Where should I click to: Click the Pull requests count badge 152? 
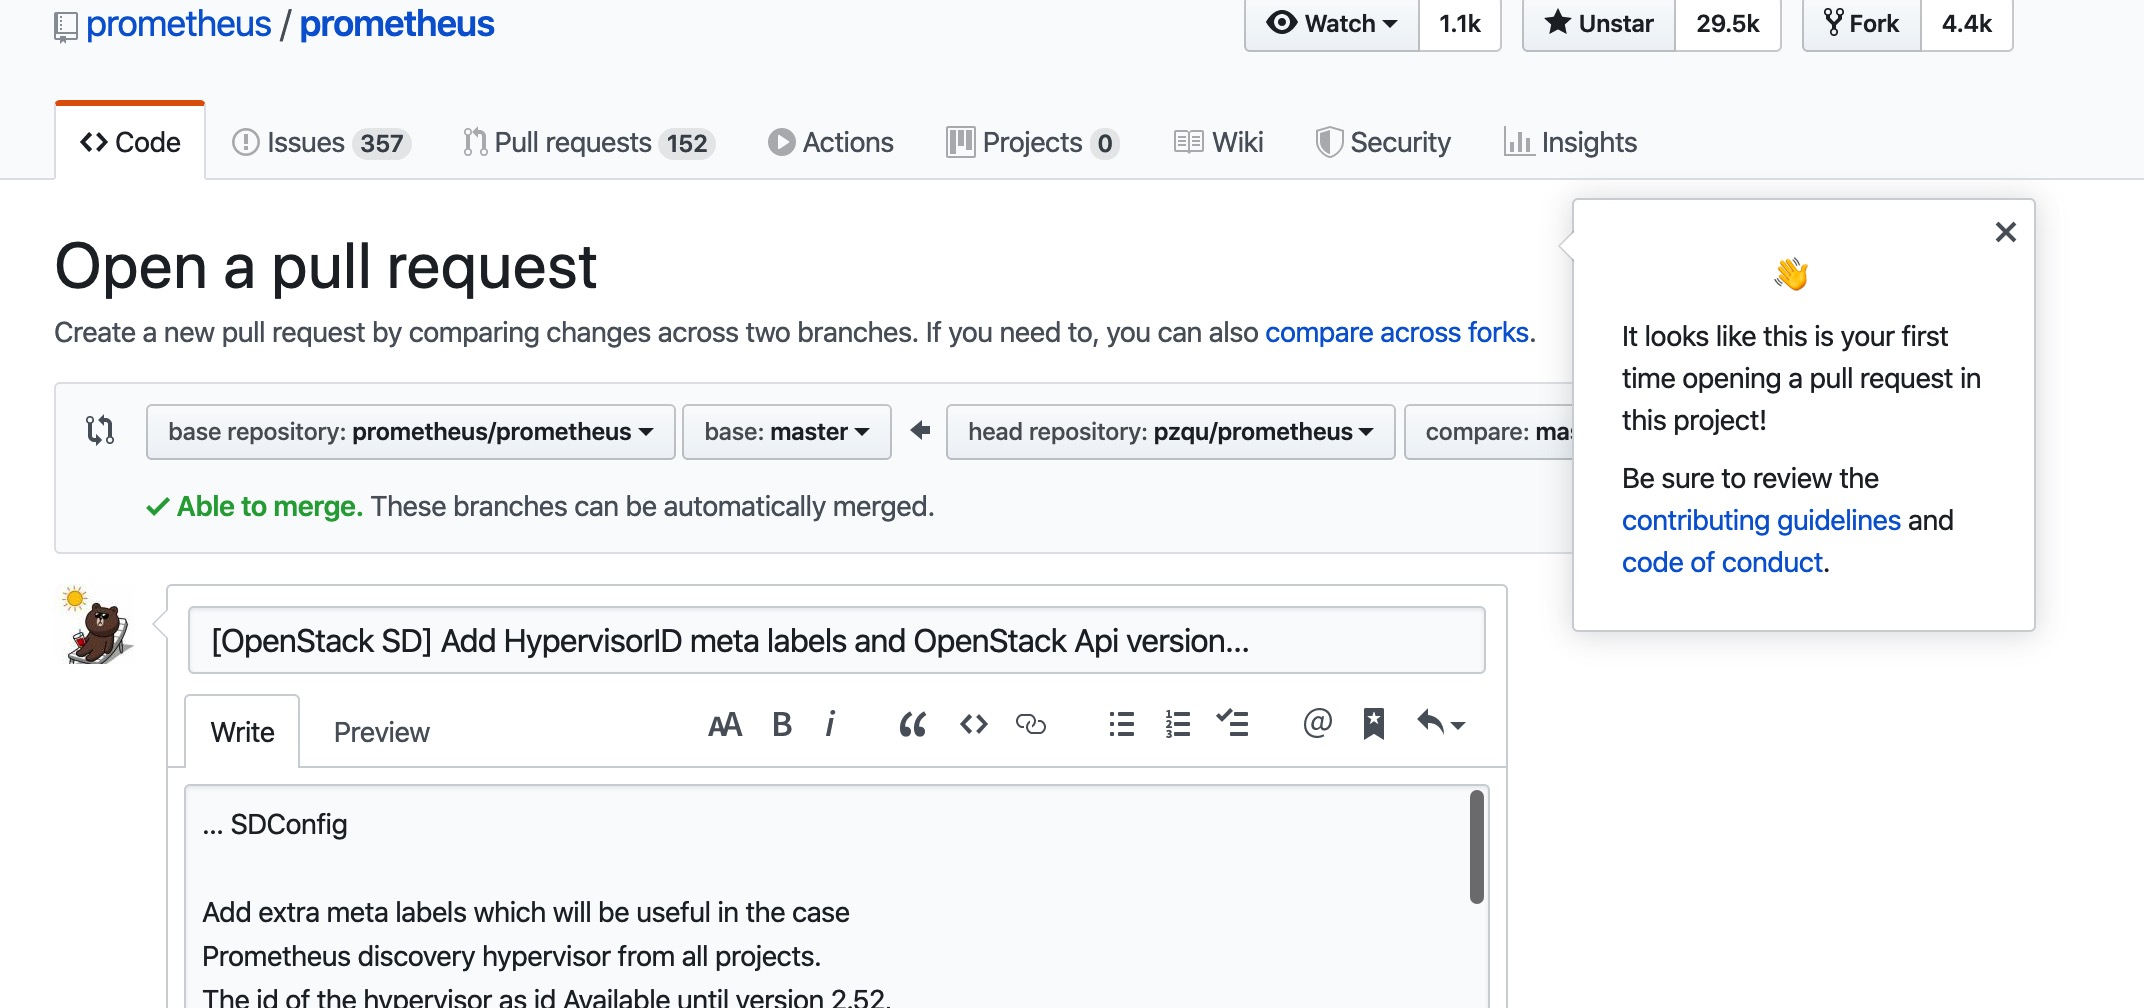[x=687, y=144]
